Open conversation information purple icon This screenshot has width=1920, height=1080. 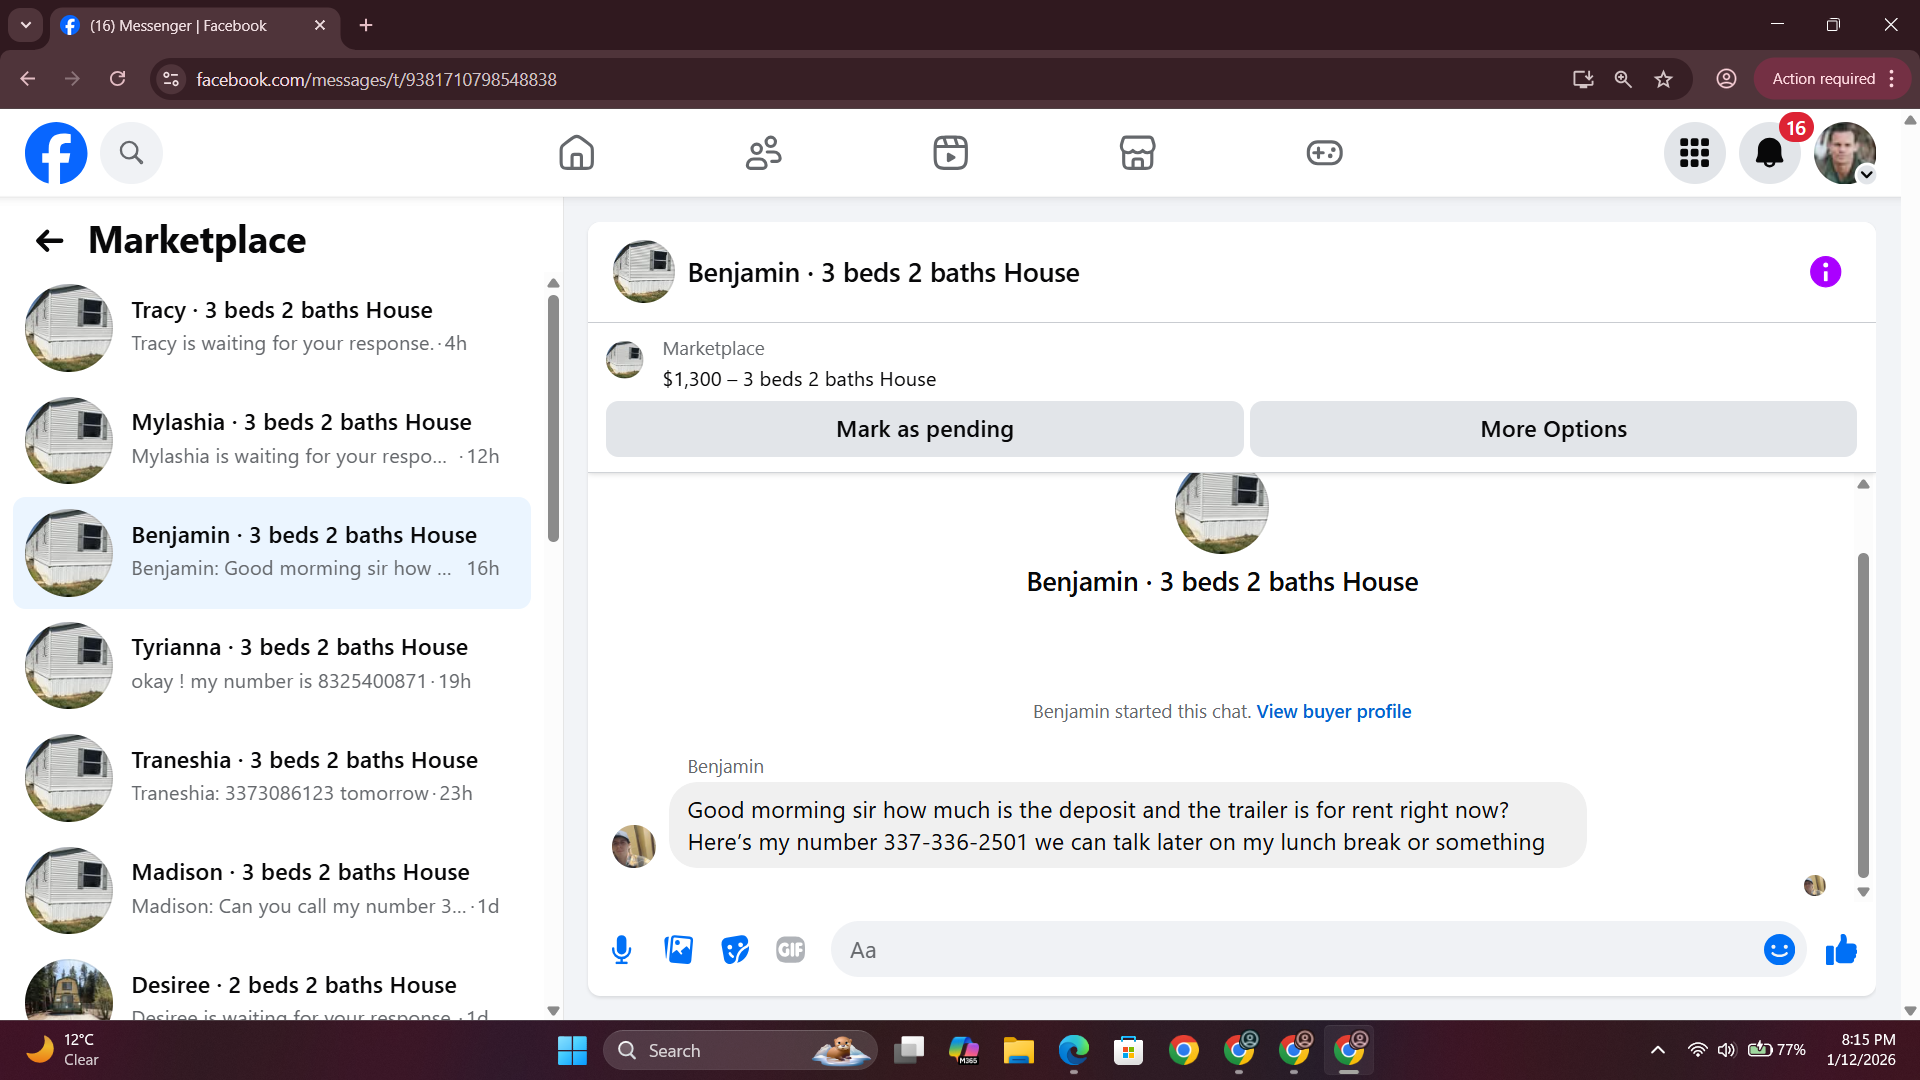pyautogui.click(x=1825, y=272)
